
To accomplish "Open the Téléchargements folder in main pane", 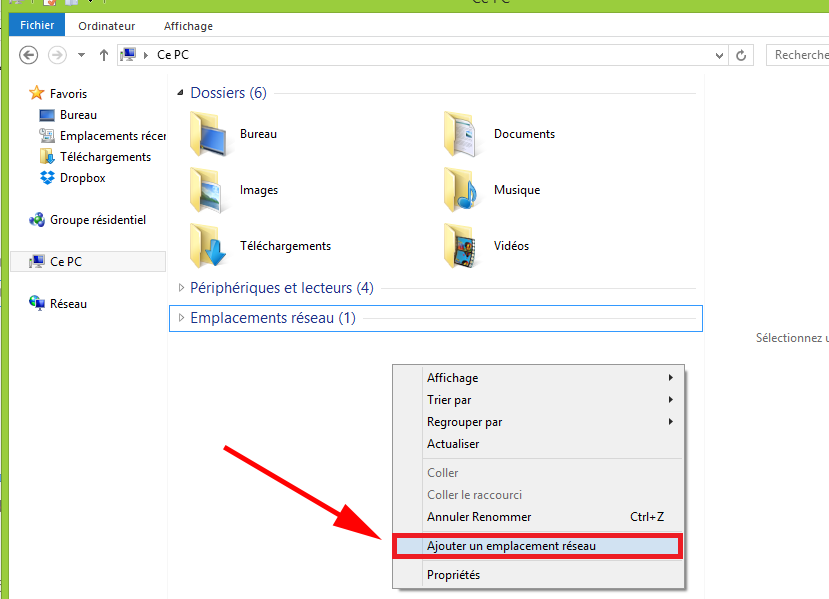I will tap(209, 246).
